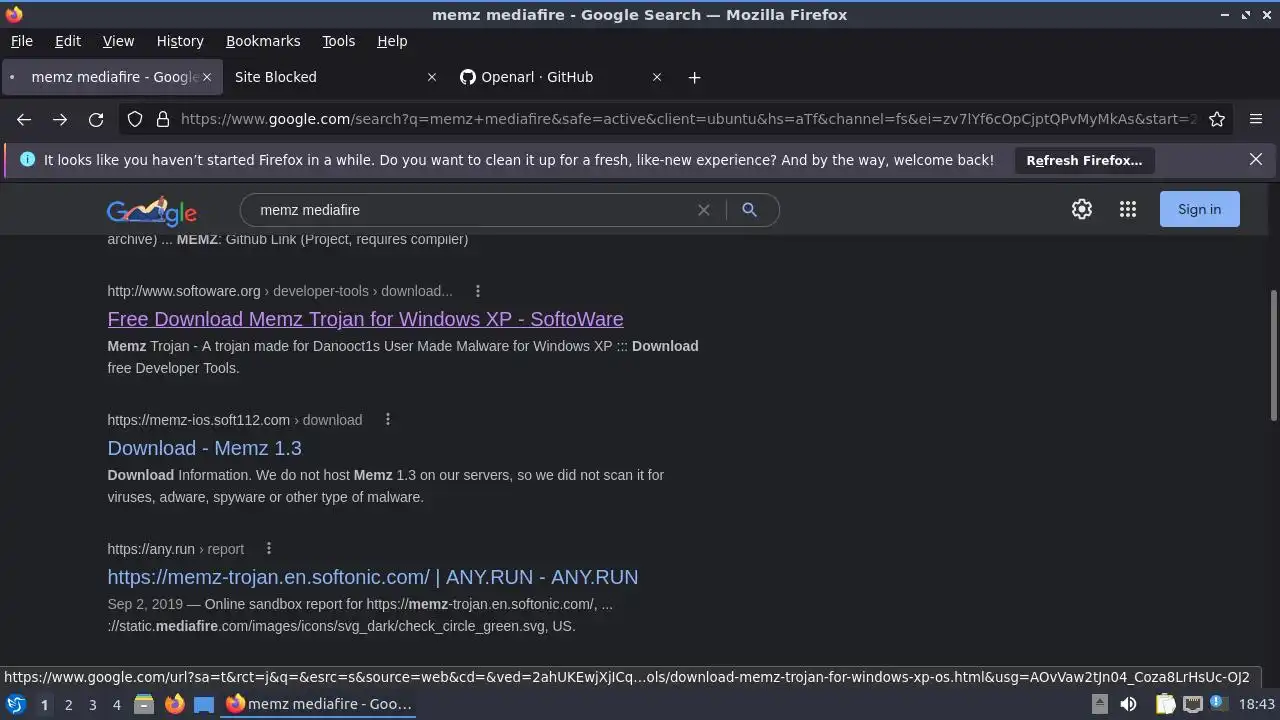
Task: Go forward one page
Action: [x=60, y=119]
